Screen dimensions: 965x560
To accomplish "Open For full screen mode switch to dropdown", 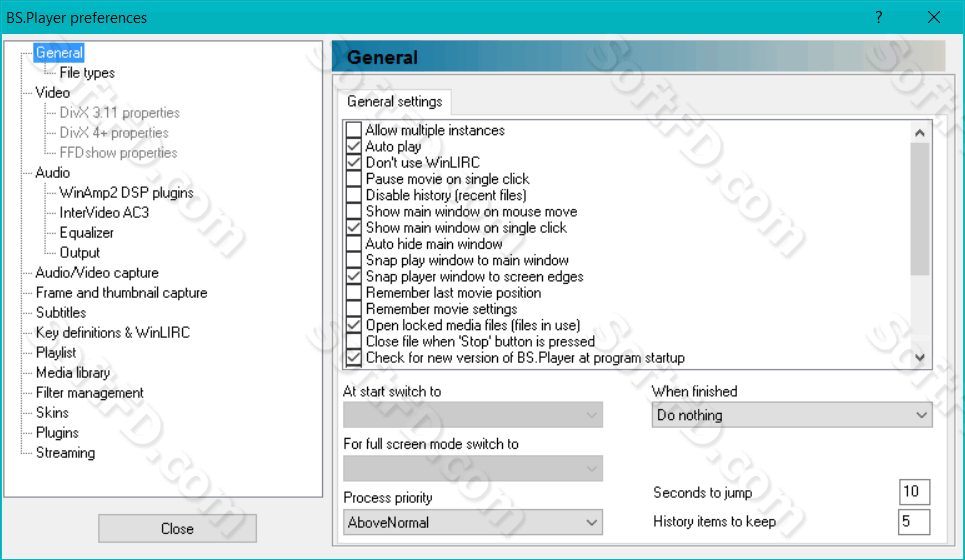I will [x=473, y=468].
